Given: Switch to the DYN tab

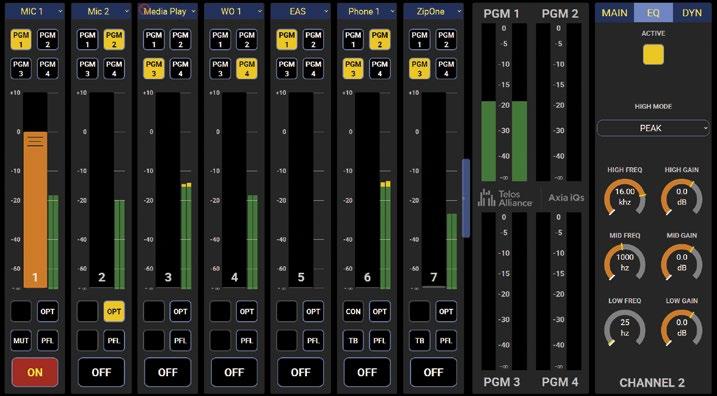Looking at the screenshot, I should (x=692, y=13).
